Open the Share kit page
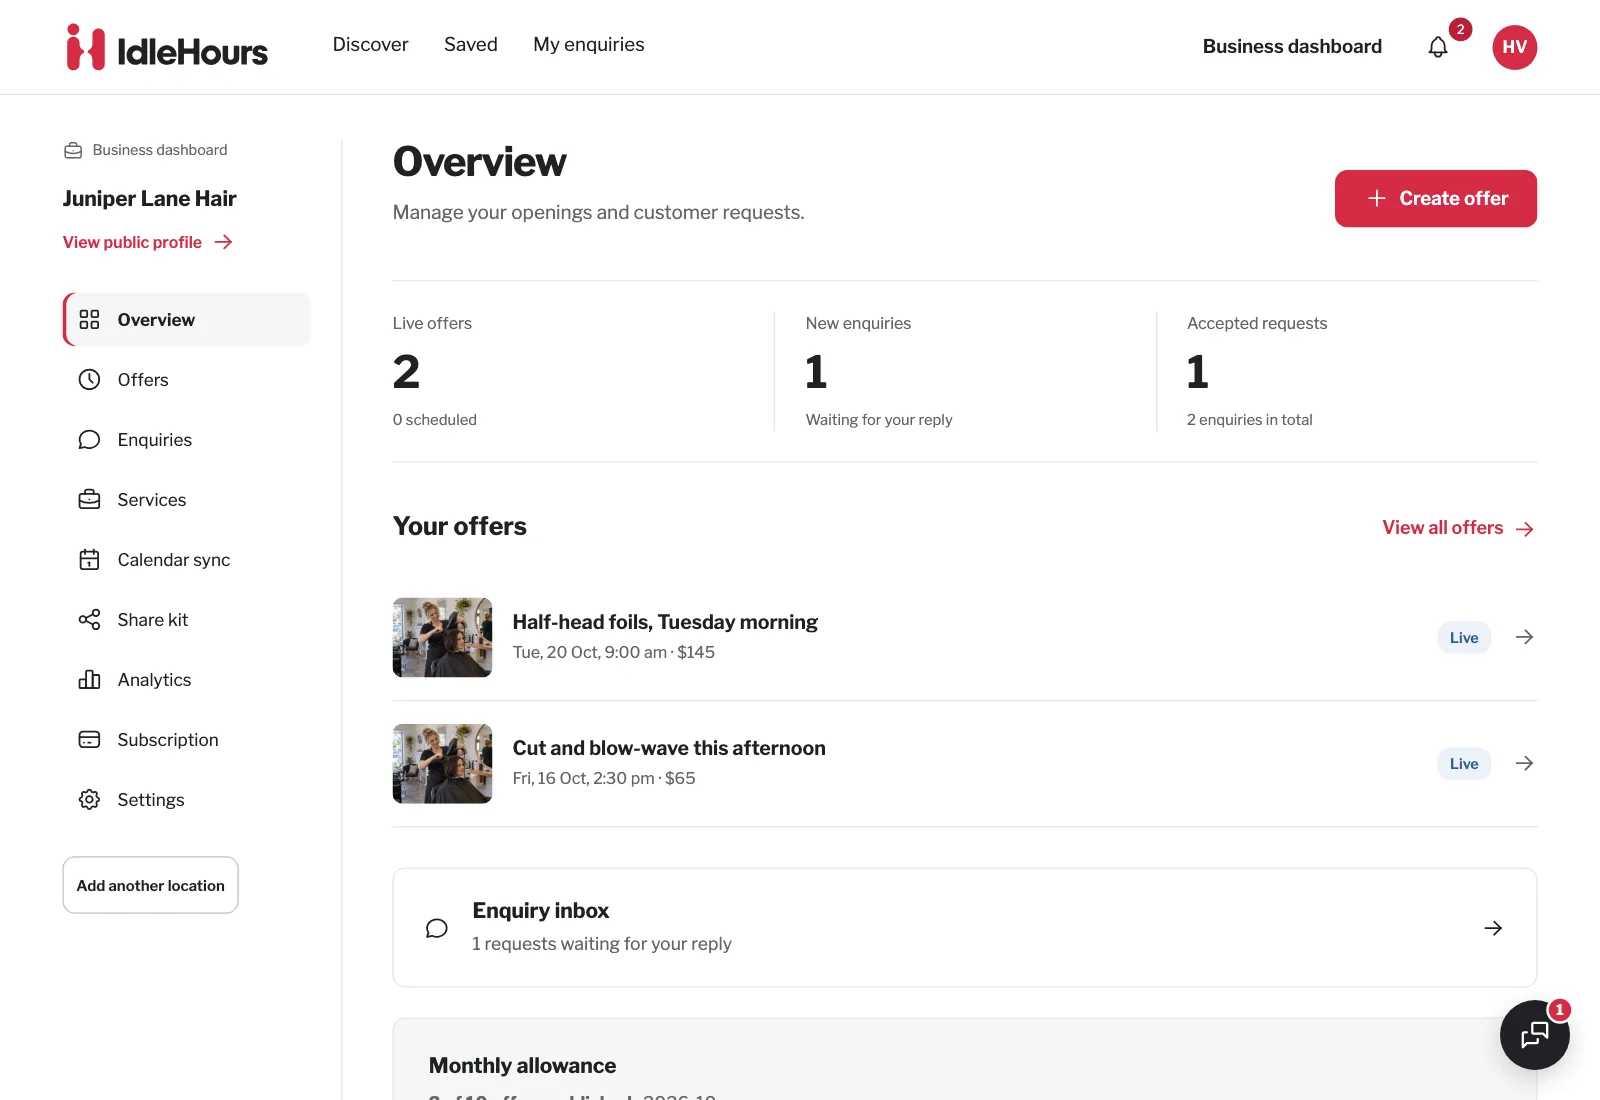The width and height of the screenshot is (1600, 1100). click(186, 620)
